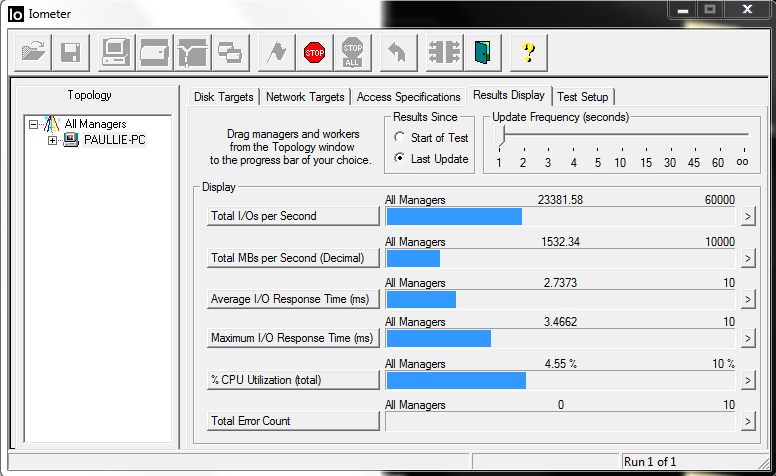
Task: Click the Start Disk Worker icon
Action: coord(154,52)
